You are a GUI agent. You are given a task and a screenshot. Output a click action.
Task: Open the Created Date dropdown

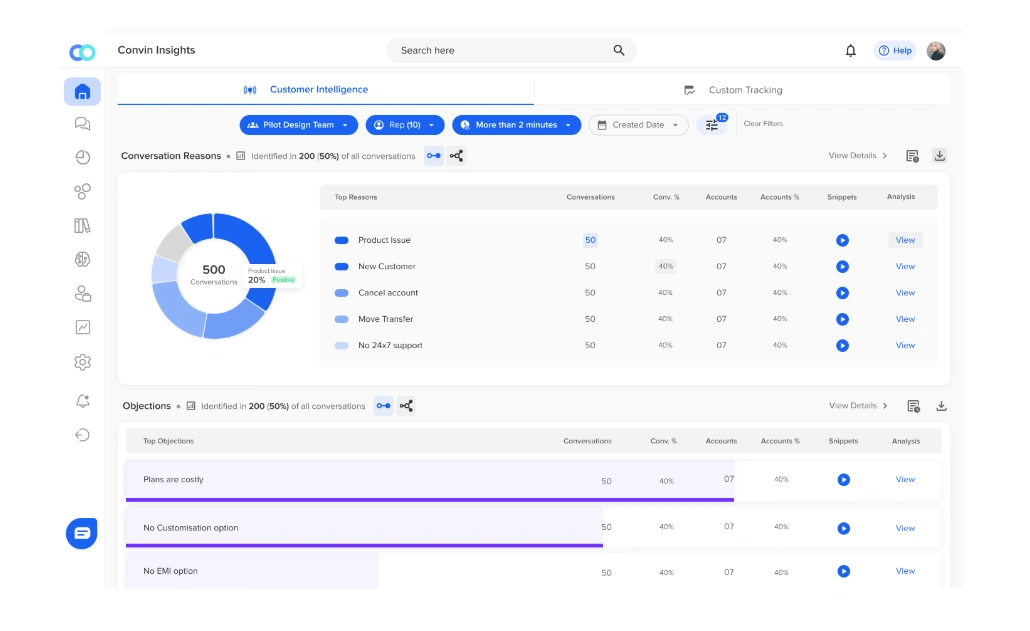pyautogui.click(x=638, y=124)
